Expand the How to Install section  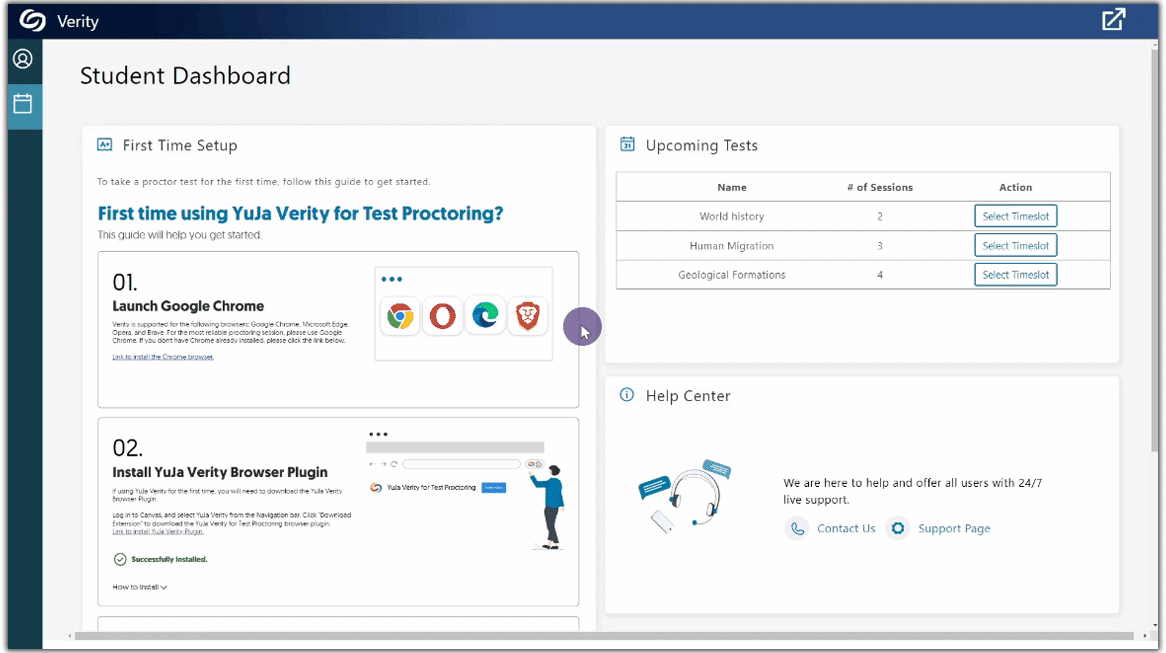point(140,587)
